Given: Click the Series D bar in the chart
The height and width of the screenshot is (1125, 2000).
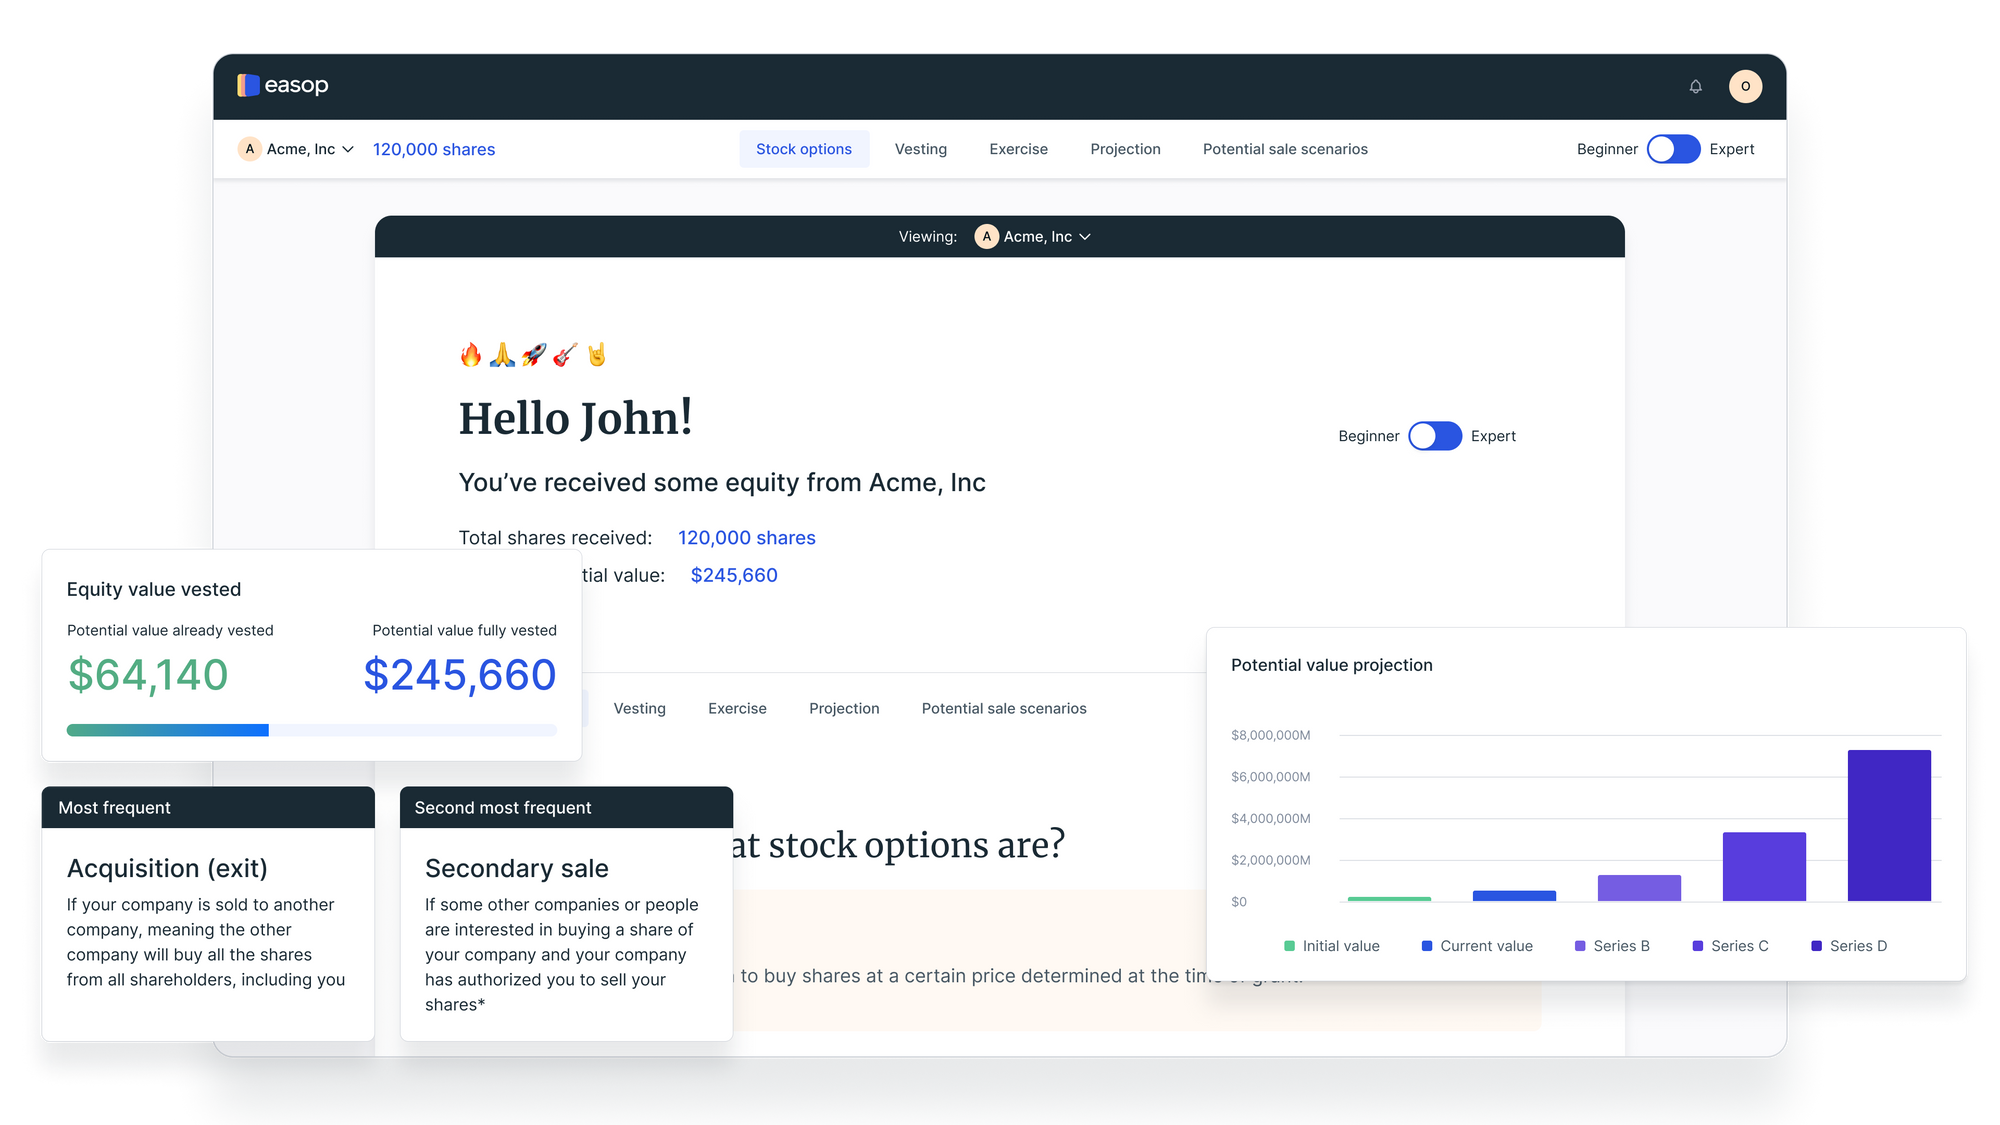Looking at the screenshot, I should (1888, 825).
